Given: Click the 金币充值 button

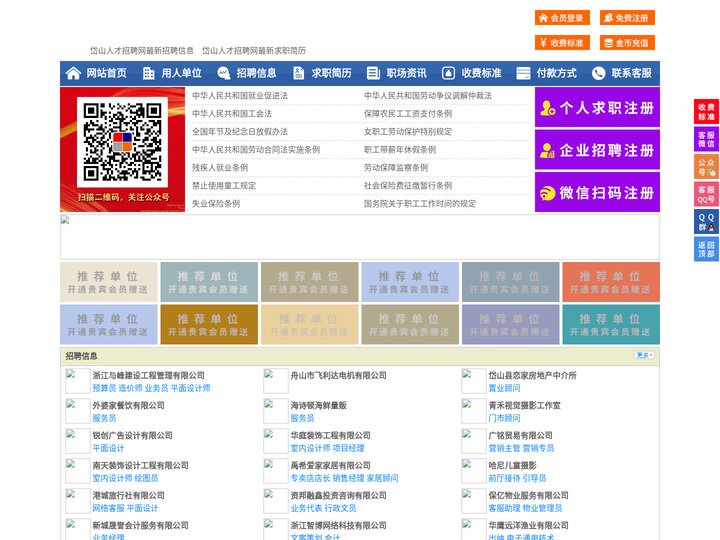Looking at the screenshot, I should (627, 43).
